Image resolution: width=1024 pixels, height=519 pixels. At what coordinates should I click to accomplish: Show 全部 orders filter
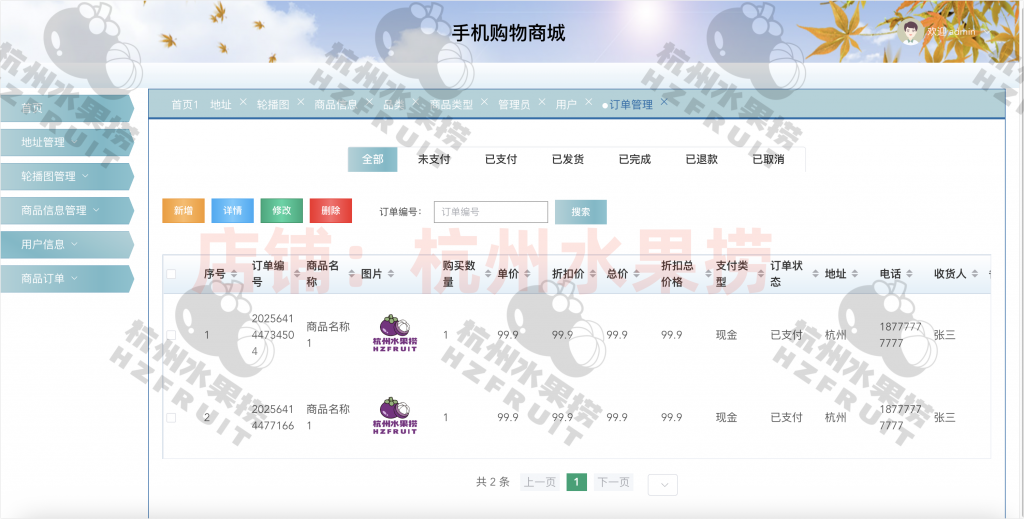point(372,159)
